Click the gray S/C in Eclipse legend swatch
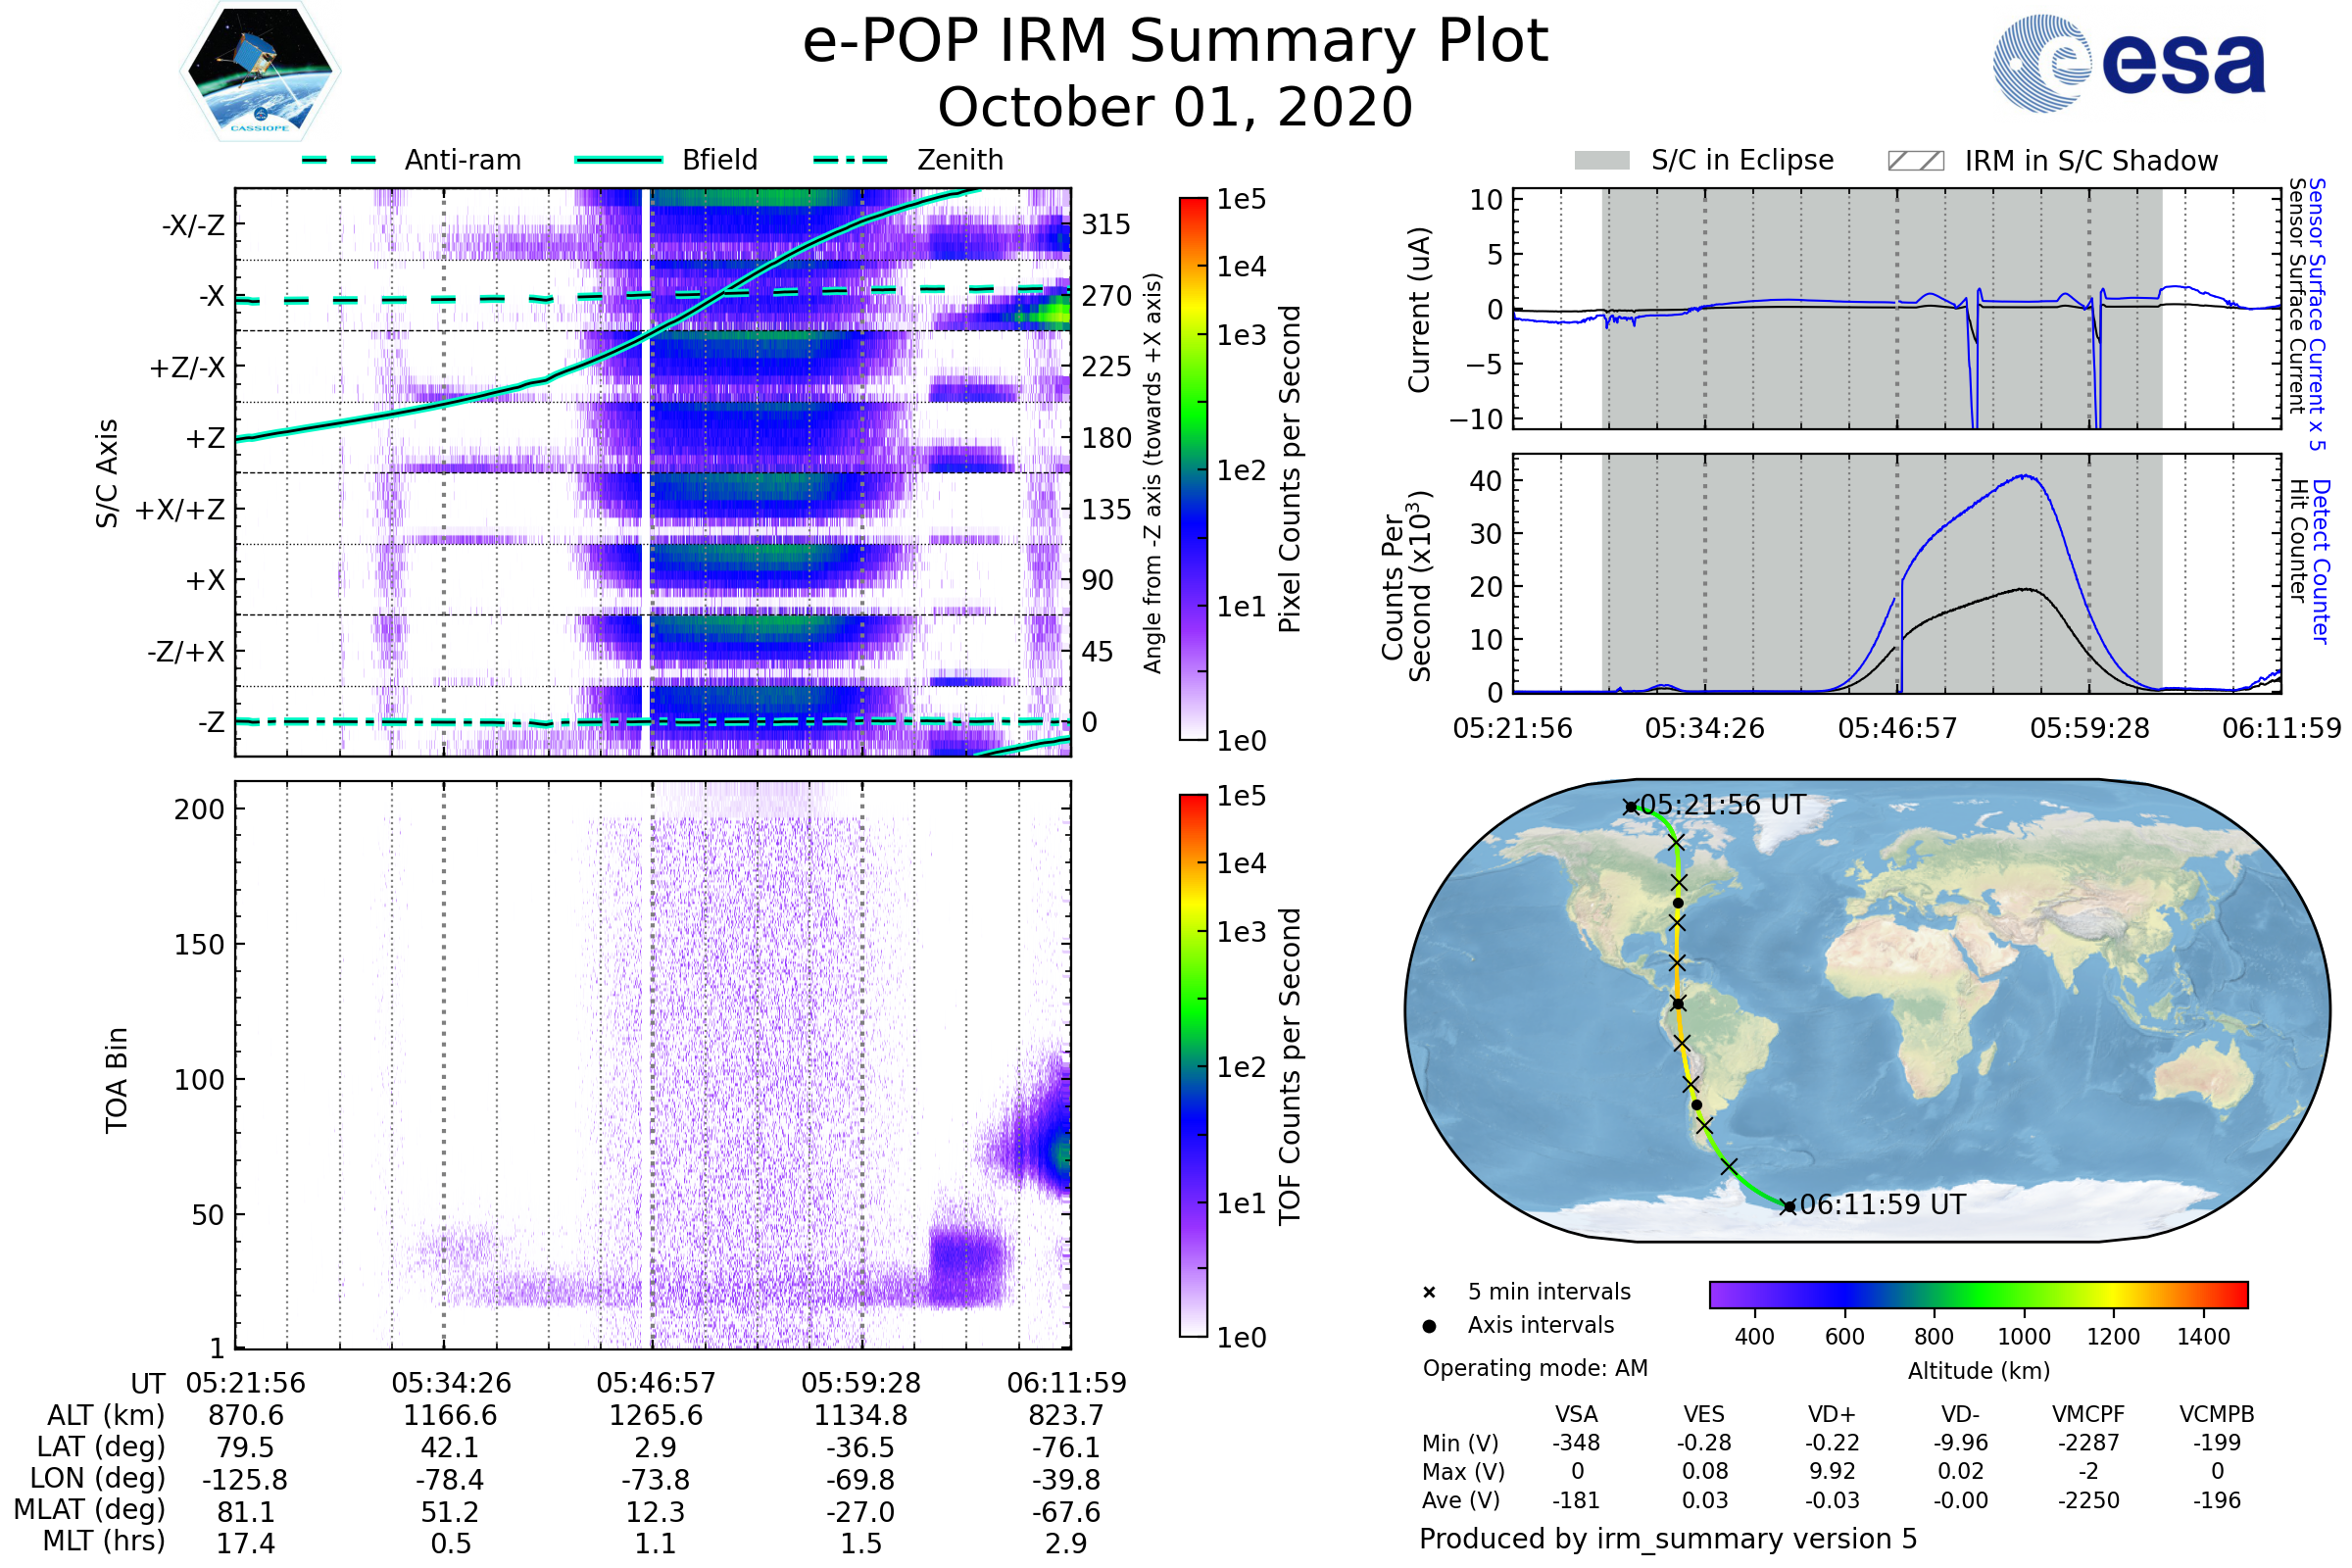 (1602, 161)
